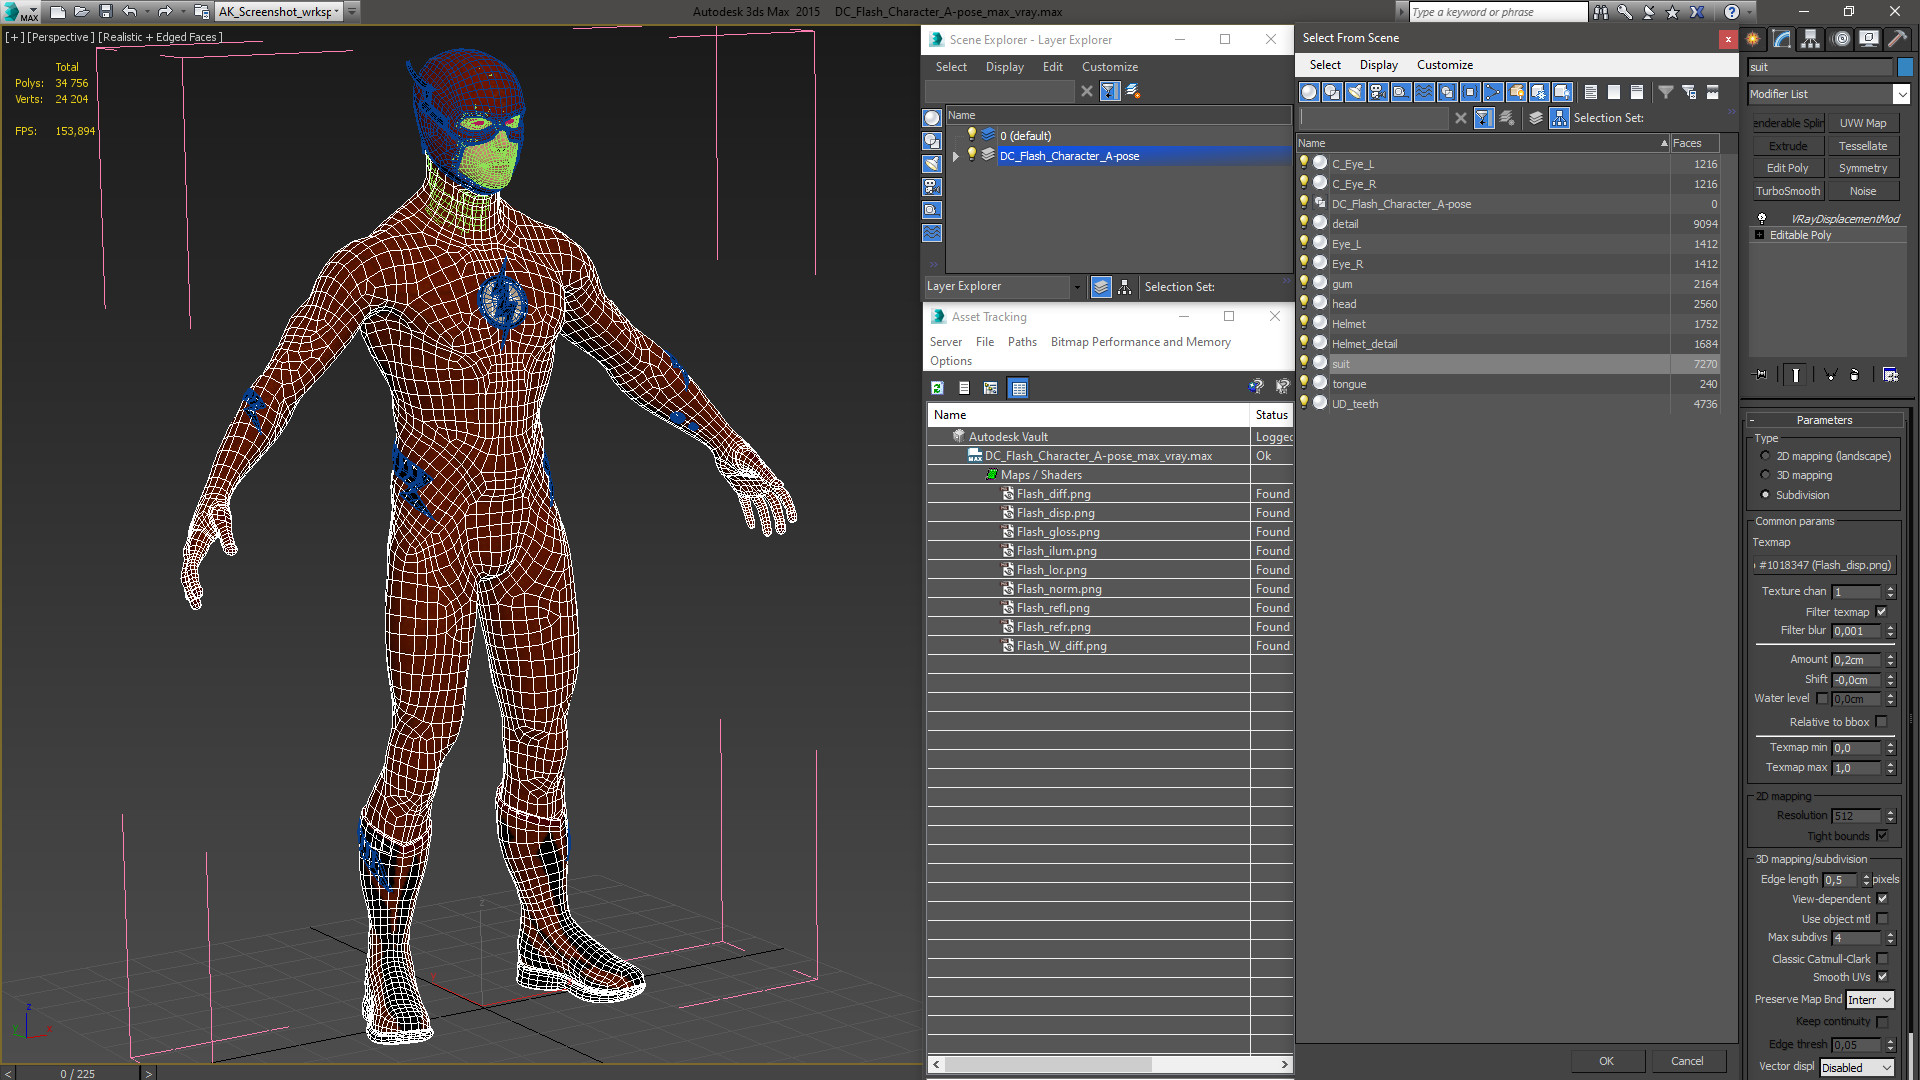Click the blue object color swatch
This screenshot has height=1080, width=1920.
1904,67
